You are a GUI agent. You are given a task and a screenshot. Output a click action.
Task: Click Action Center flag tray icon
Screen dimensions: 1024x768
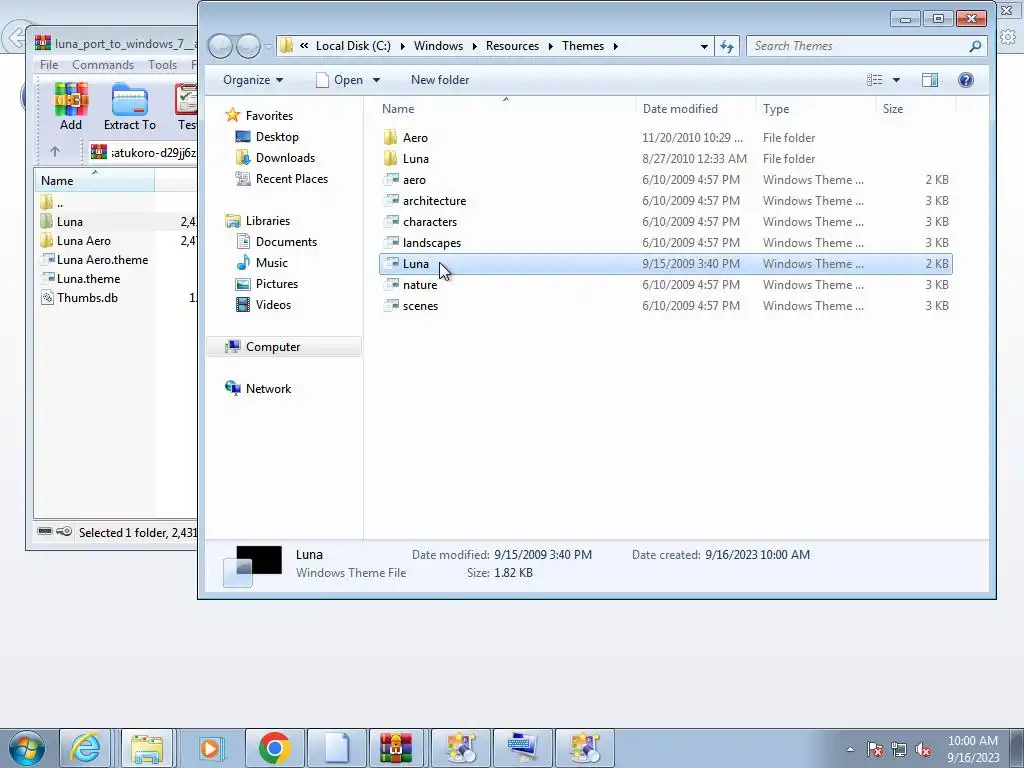[874, 750]
